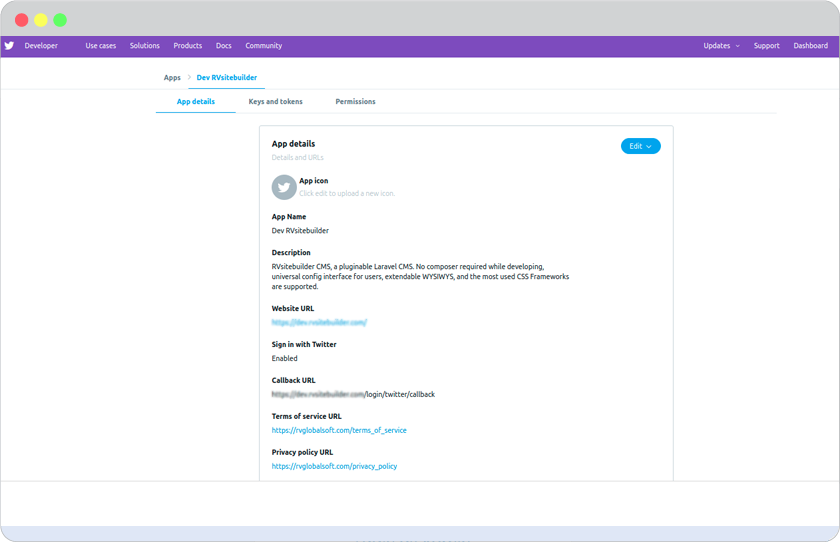Screen dimensions: 840x542
Task: Switch to the Permissions tab
Action: click(355, 101)
